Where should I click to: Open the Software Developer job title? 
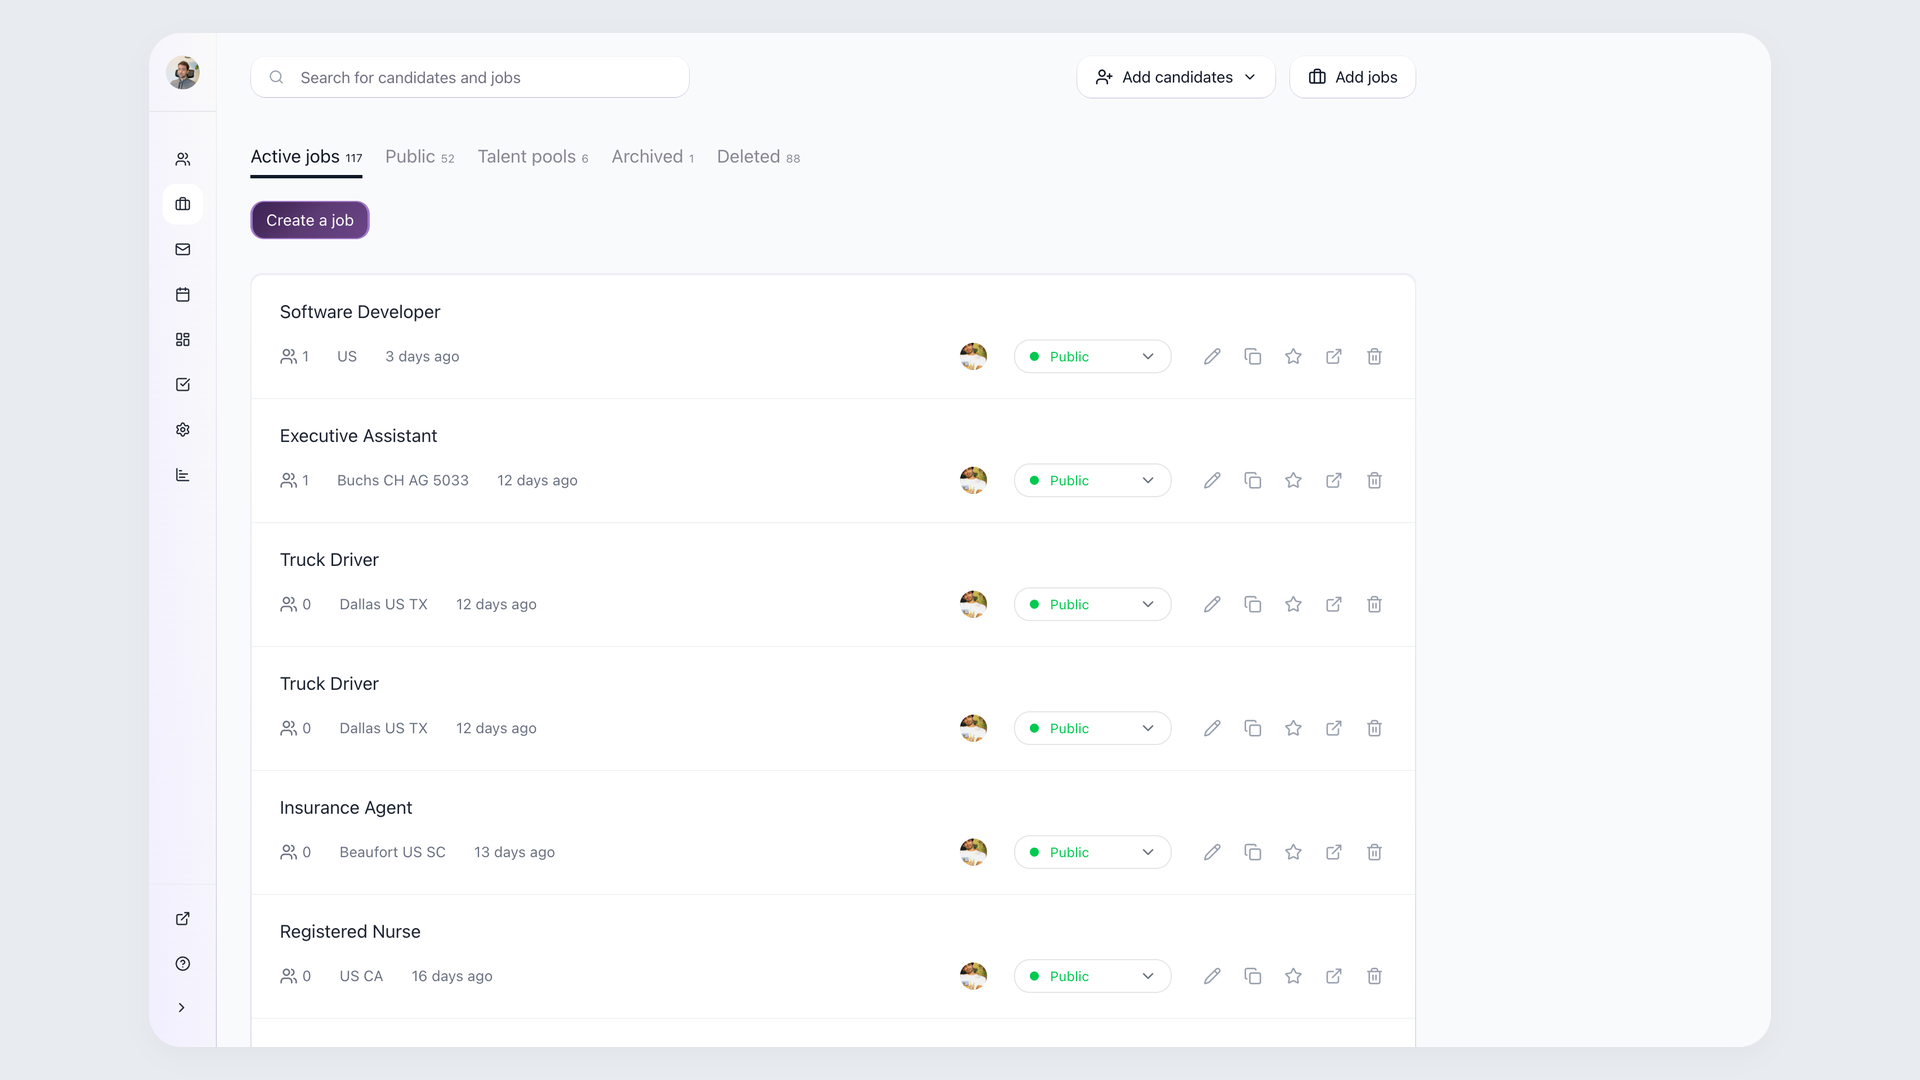(x=360, y=312)
